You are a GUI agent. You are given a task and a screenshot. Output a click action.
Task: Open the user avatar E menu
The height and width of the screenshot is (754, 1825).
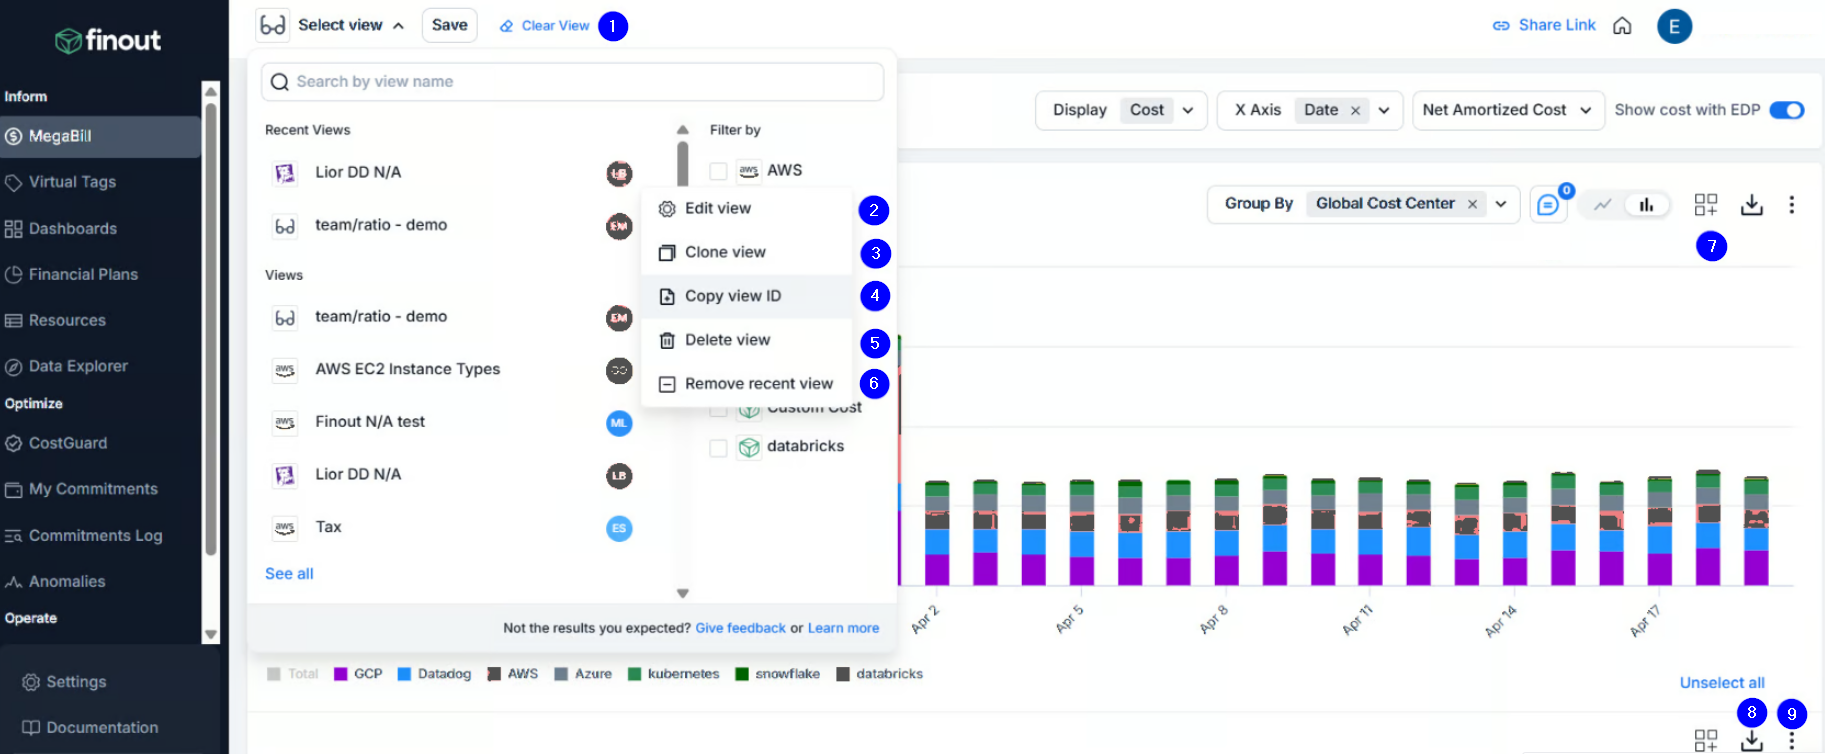(1674, 26)
